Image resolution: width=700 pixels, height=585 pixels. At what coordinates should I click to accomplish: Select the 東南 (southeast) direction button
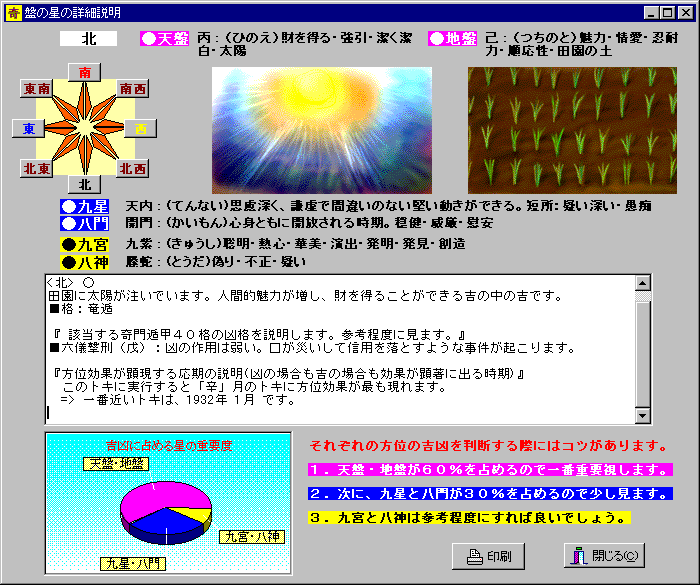(37, 88)
